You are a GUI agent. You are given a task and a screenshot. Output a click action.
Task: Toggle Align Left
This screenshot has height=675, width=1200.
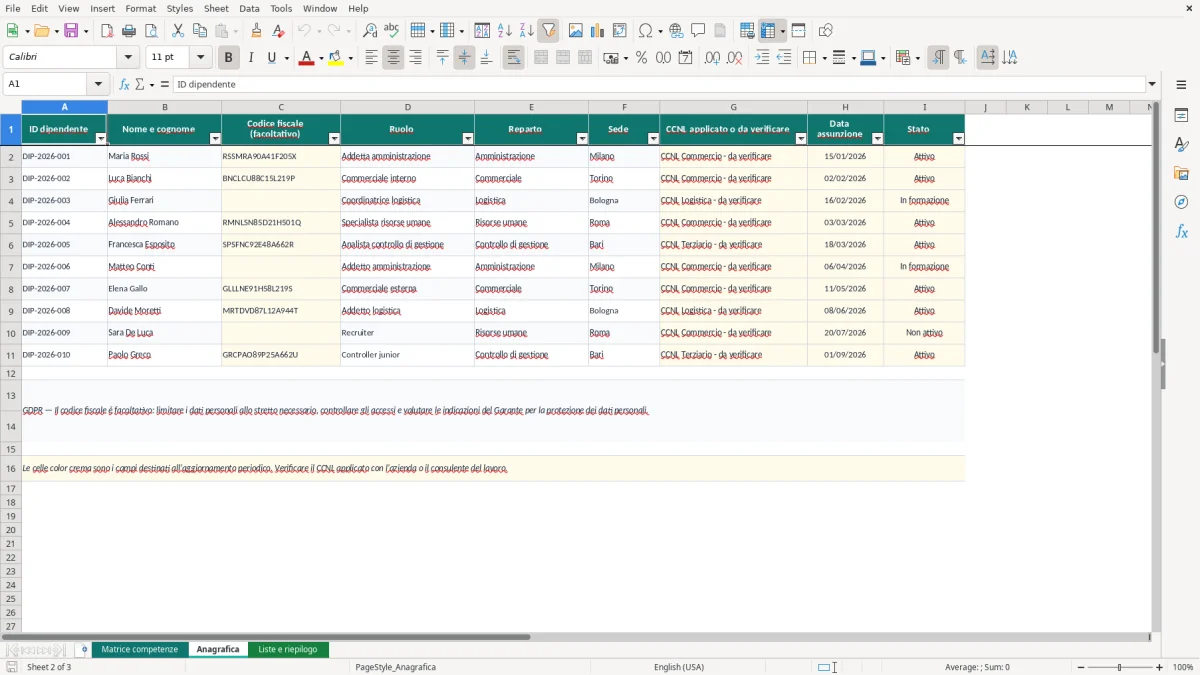(x=371, y=58)
